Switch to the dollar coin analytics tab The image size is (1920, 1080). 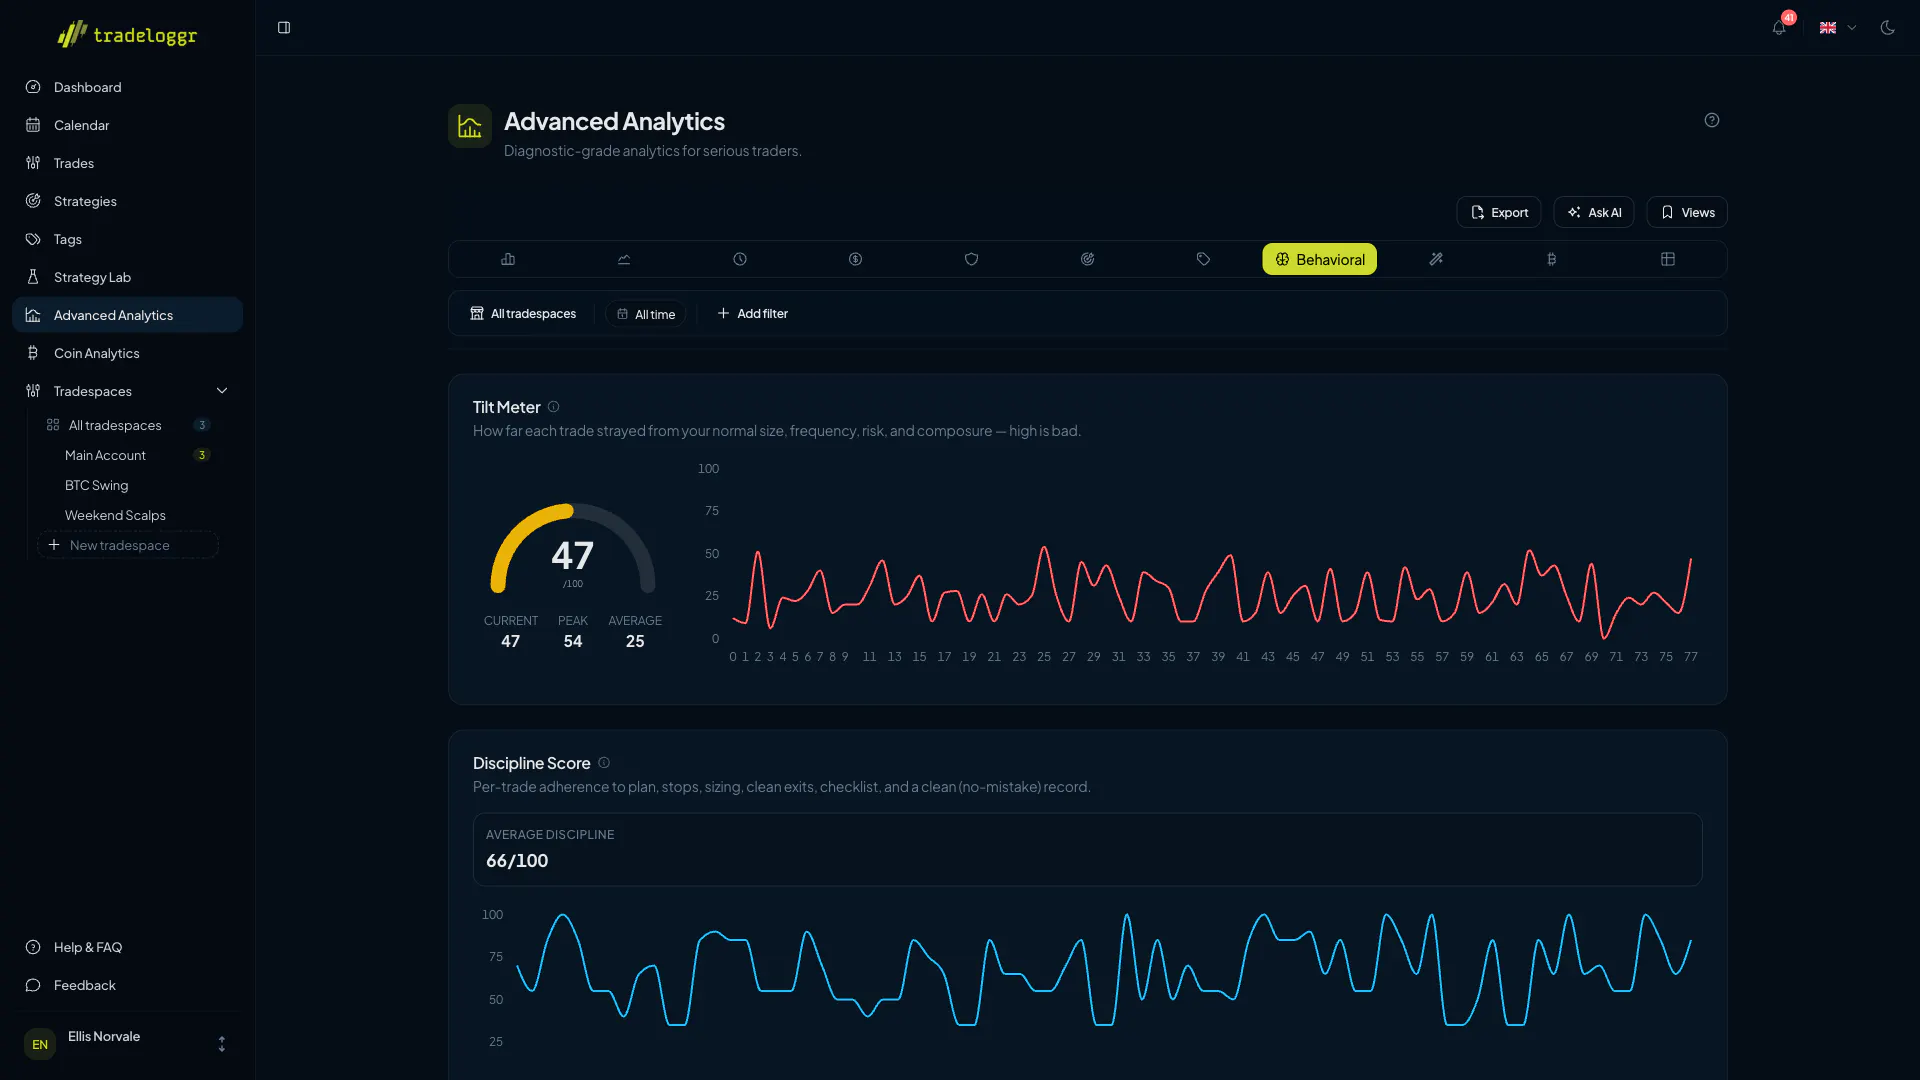(856, 259)
